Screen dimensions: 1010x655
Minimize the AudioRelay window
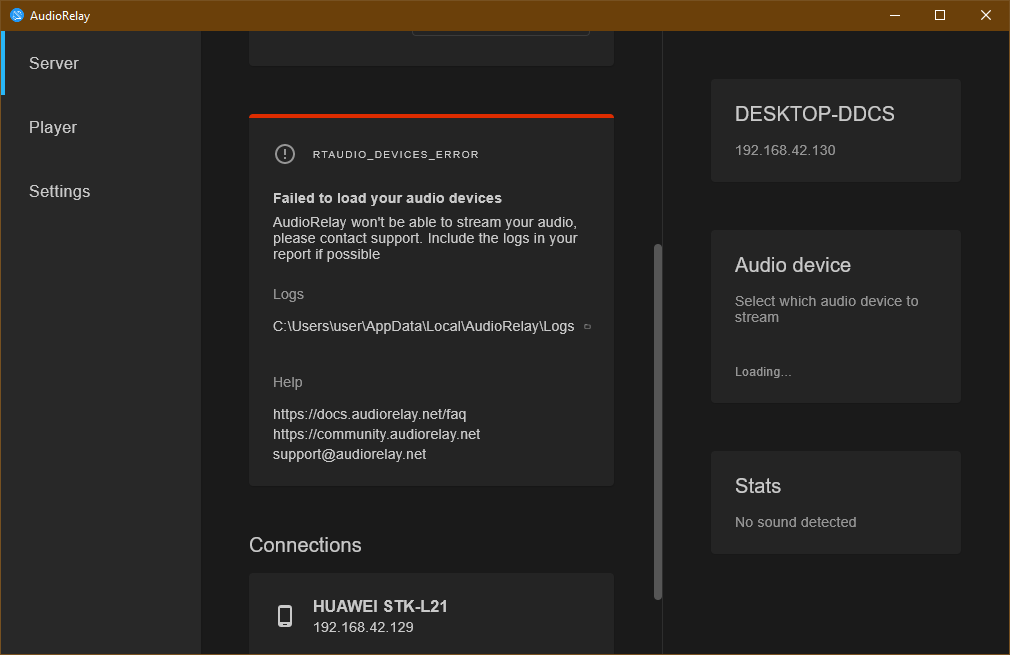(895, 15)
